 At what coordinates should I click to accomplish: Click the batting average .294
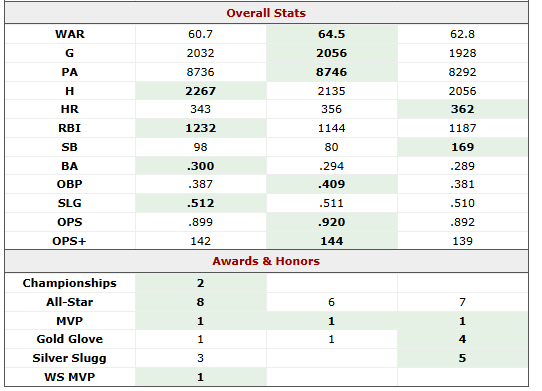331,166
